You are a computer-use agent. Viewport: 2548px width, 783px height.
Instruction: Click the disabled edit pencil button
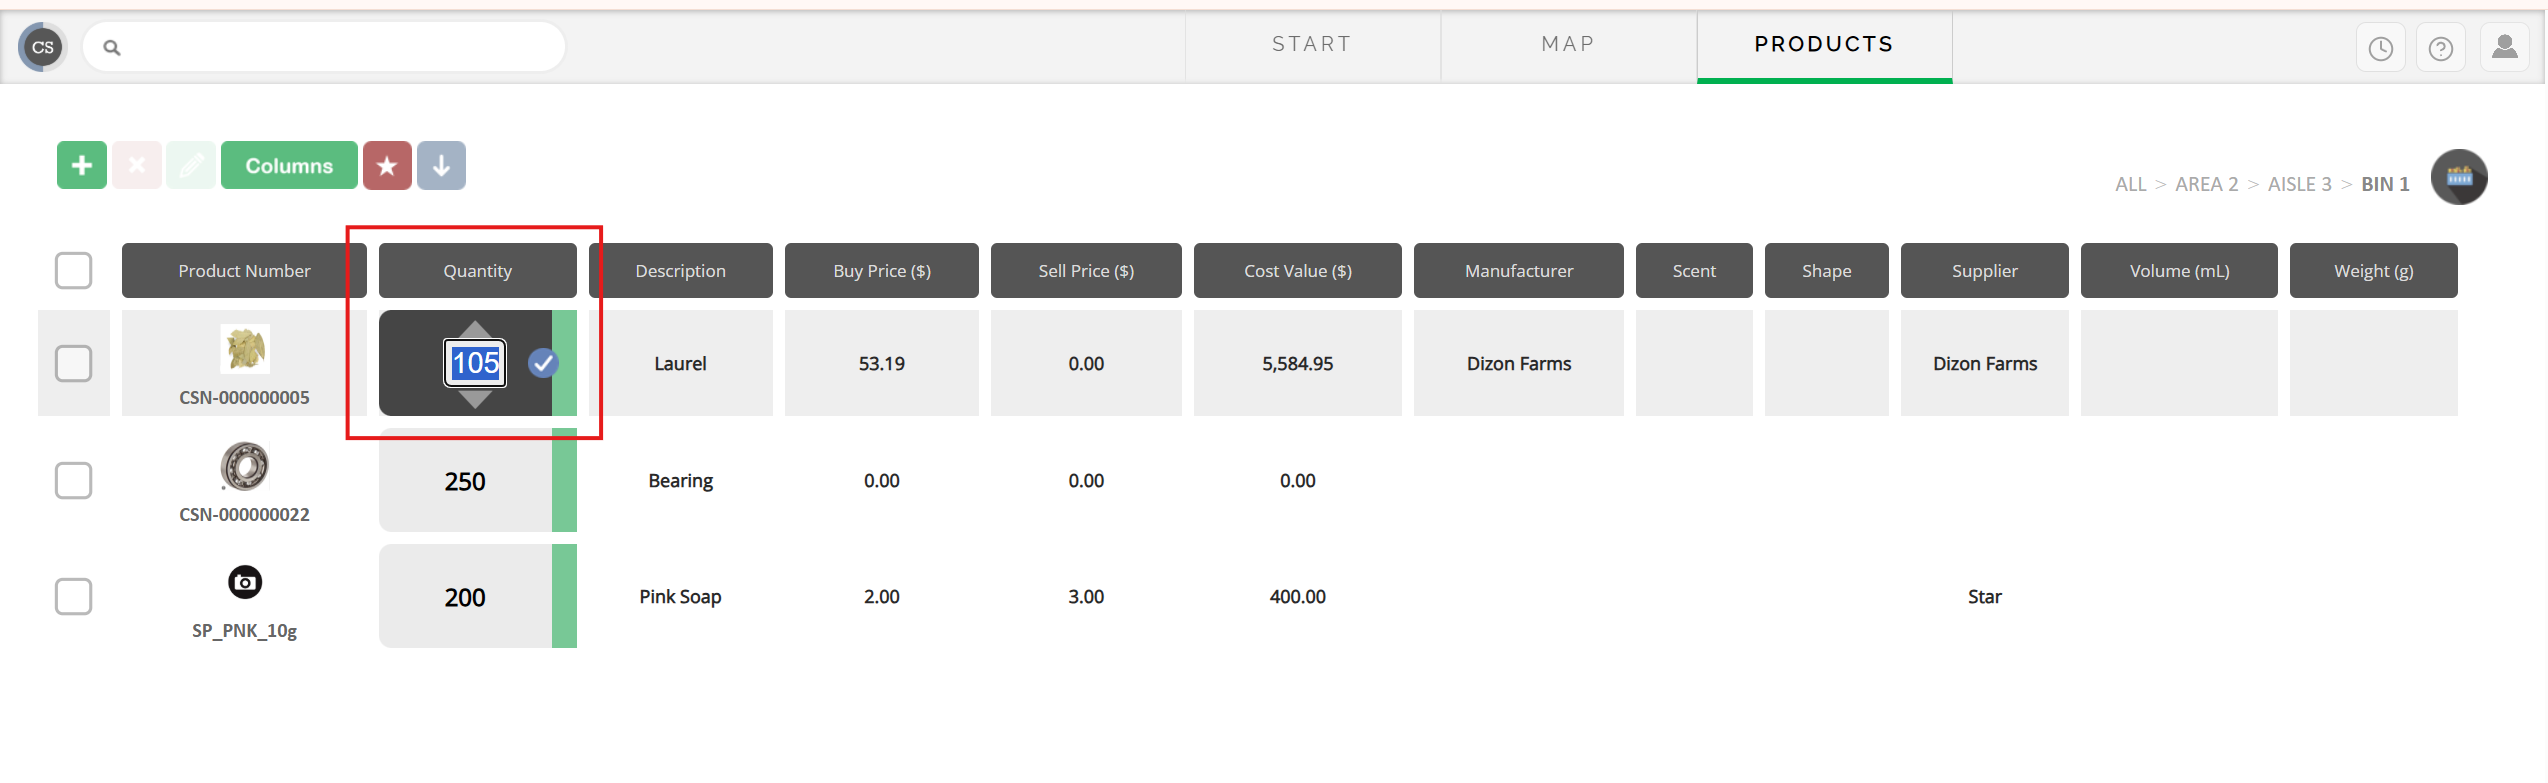(191, 165)
